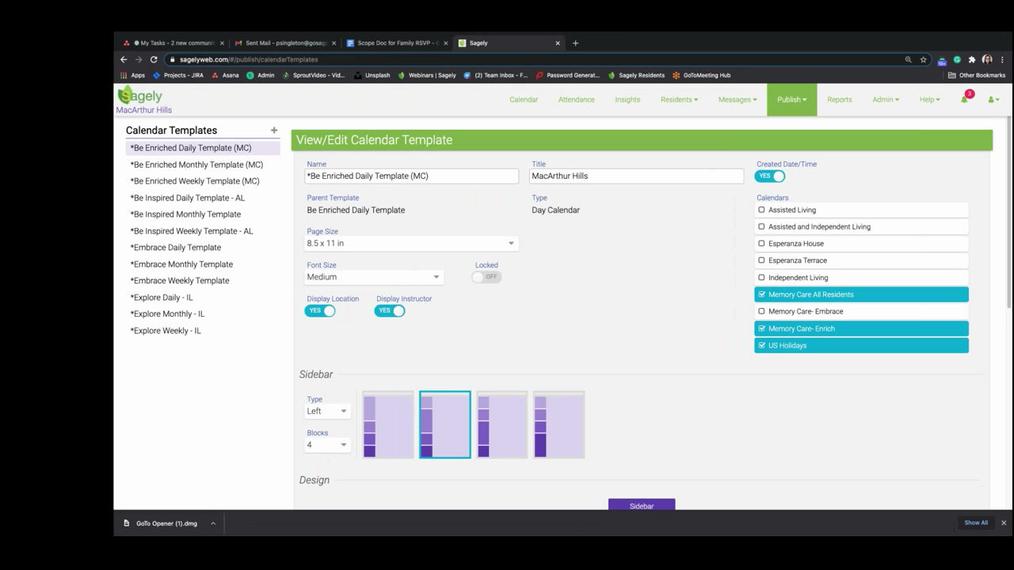This screenshot has width=1014, height=570.
Task: Uncheck the US Holidays calendar
Action: click(x=762, y=345)
